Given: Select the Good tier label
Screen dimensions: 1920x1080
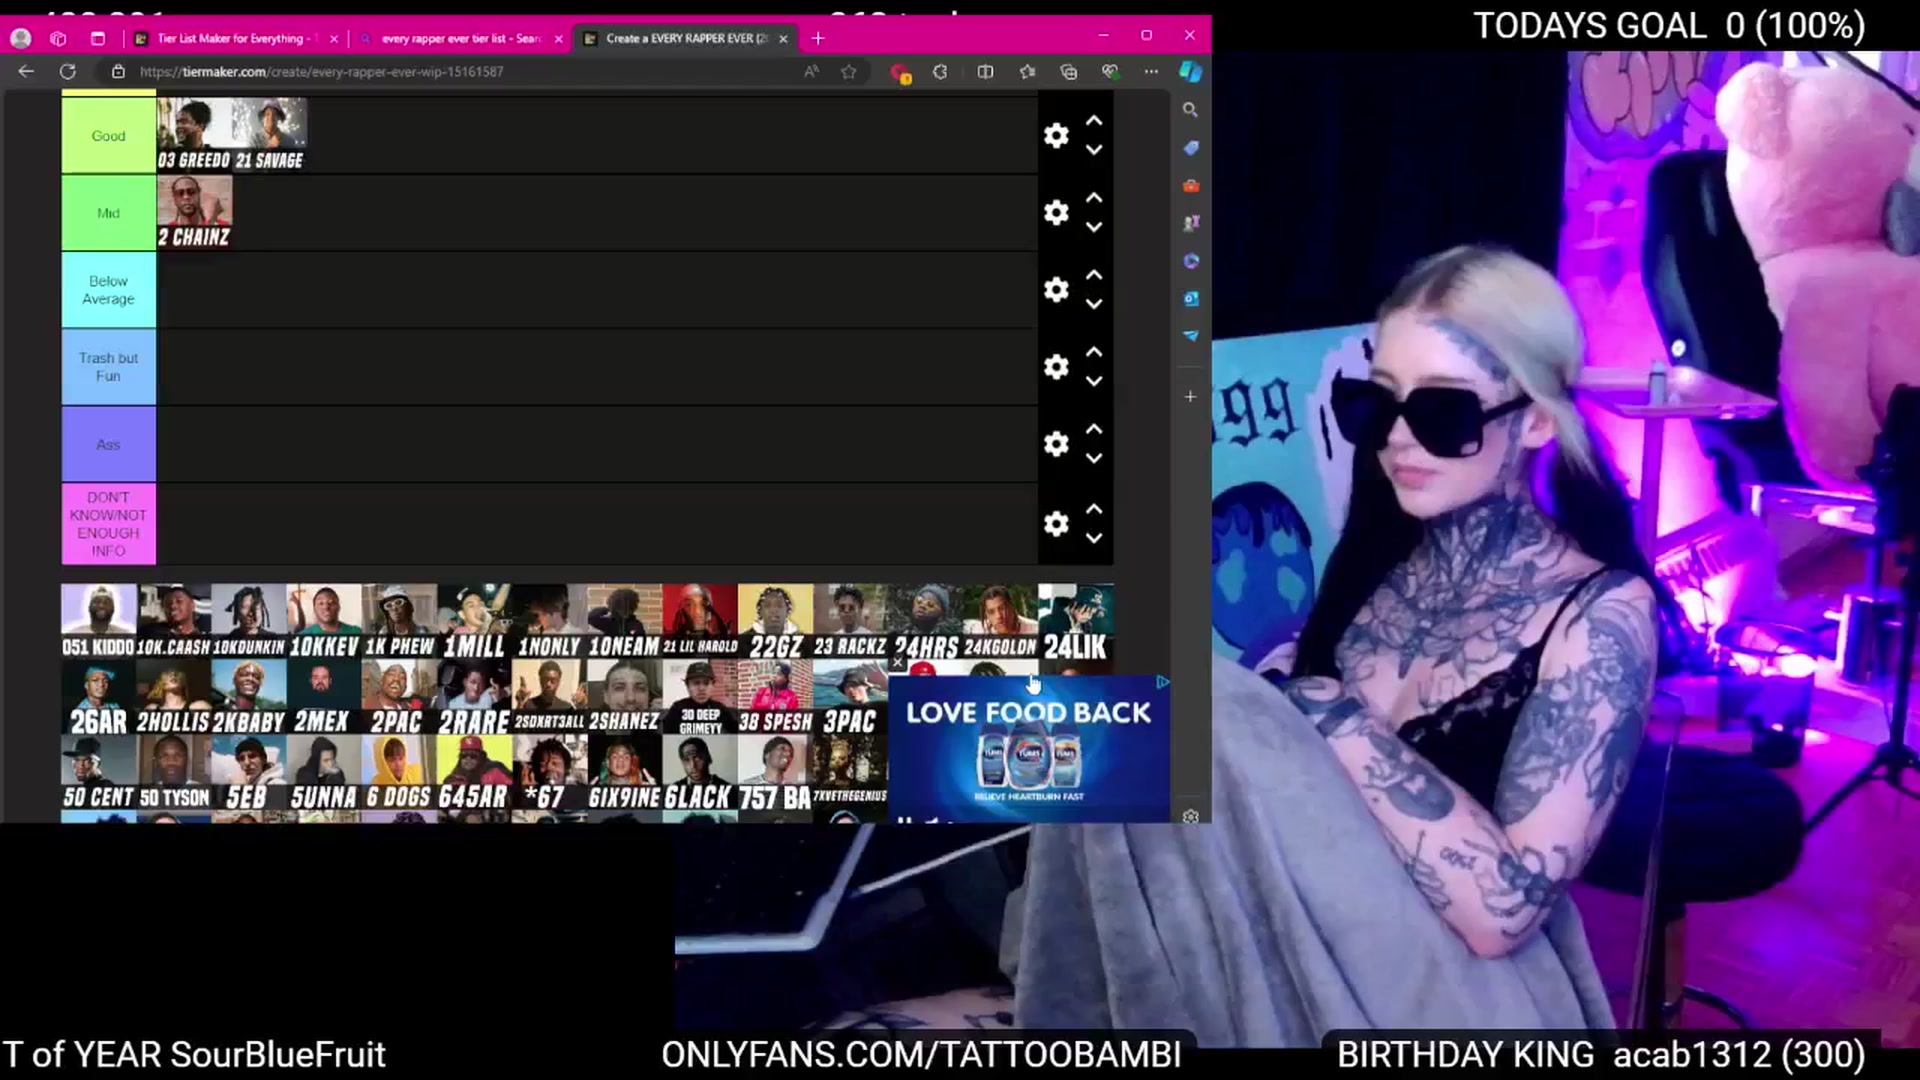Looking at the screenshot, I should [108, 136].
